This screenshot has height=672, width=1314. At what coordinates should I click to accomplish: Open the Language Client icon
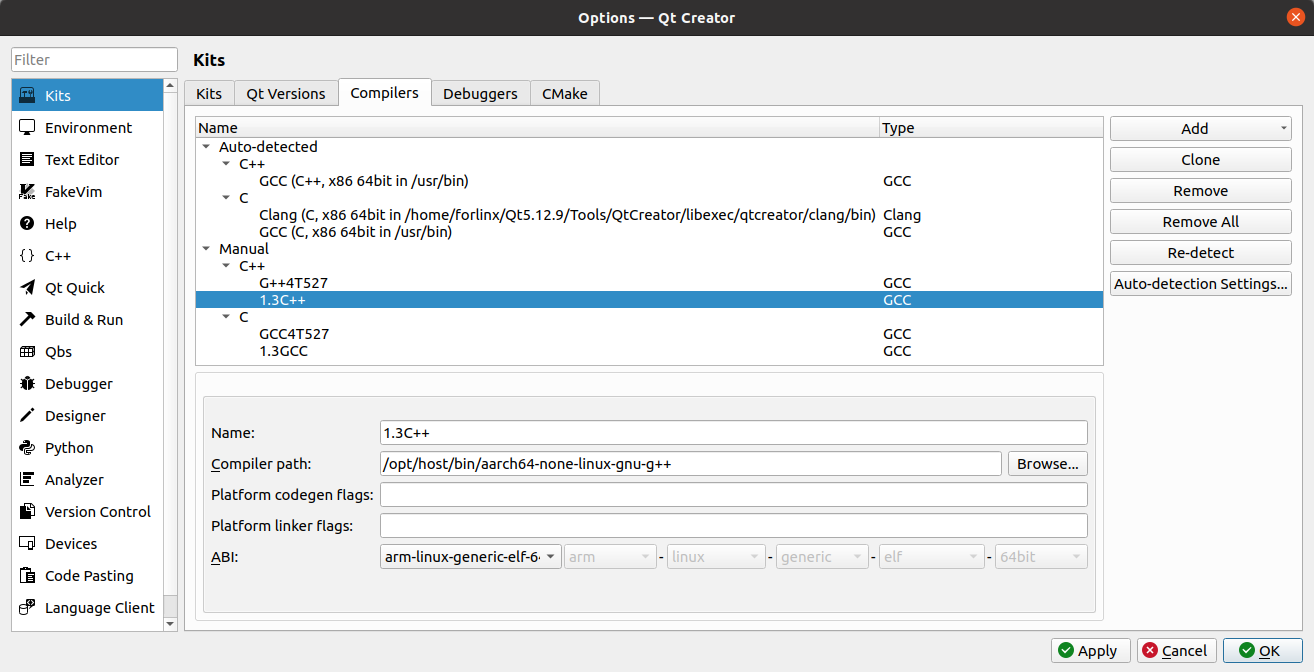click(27, 608)
